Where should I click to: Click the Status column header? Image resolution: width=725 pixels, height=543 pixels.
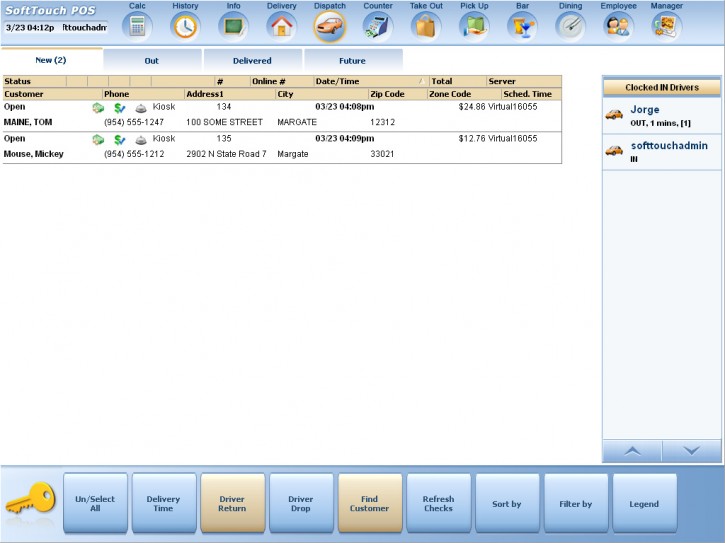click(x=35, y=81)
